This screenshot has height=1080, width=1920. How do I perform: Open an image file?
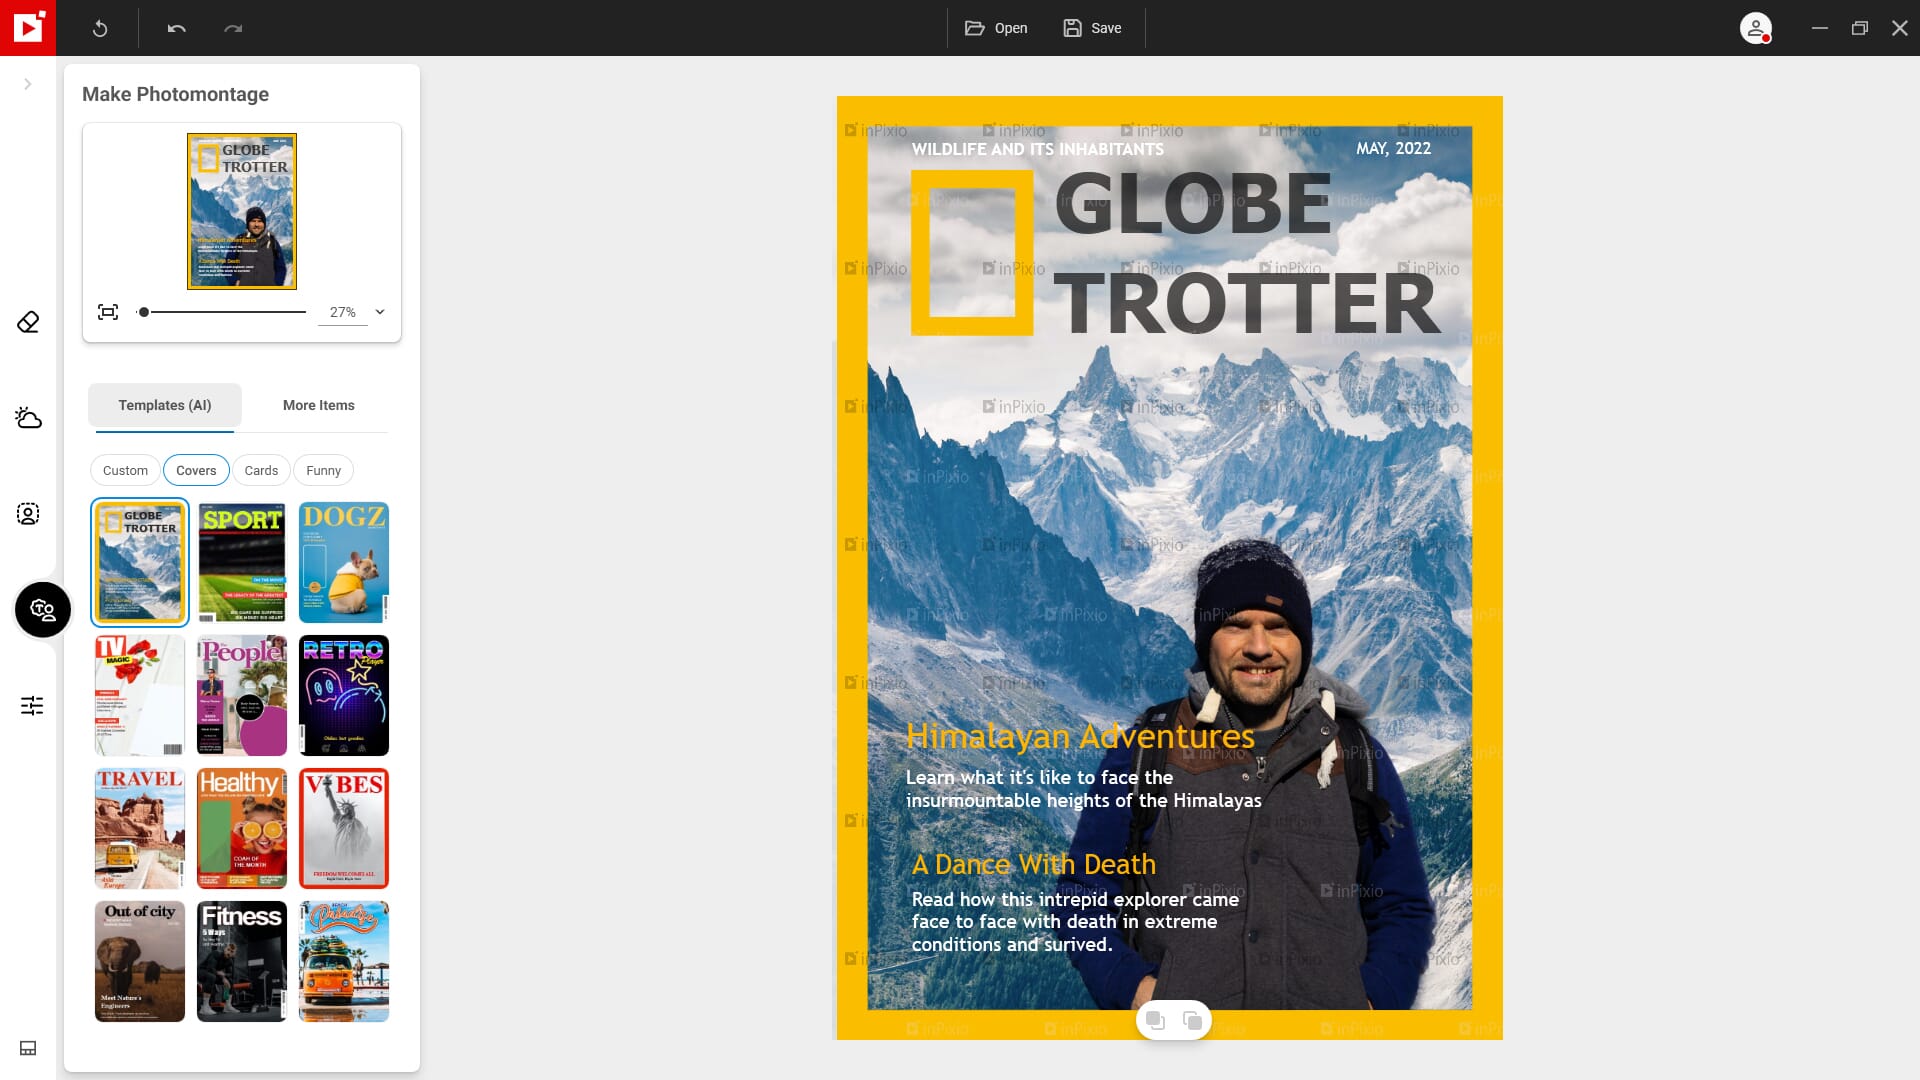(x=996, y=28)
